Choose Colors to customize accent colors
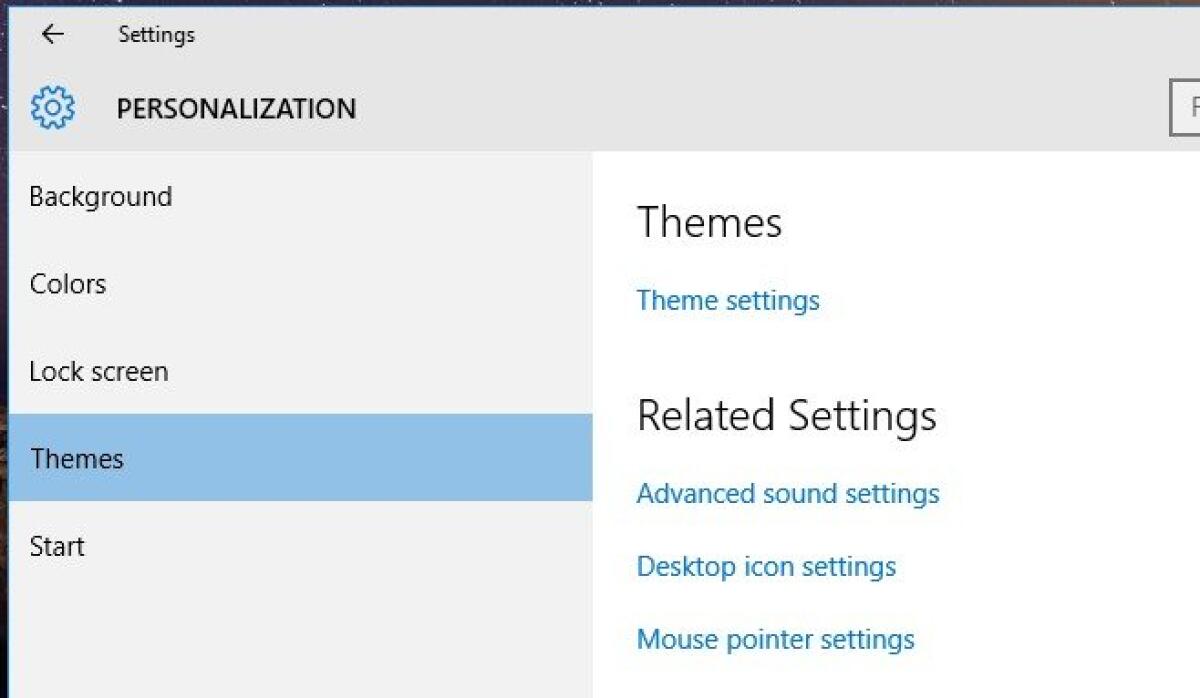 tap(67, 284)
